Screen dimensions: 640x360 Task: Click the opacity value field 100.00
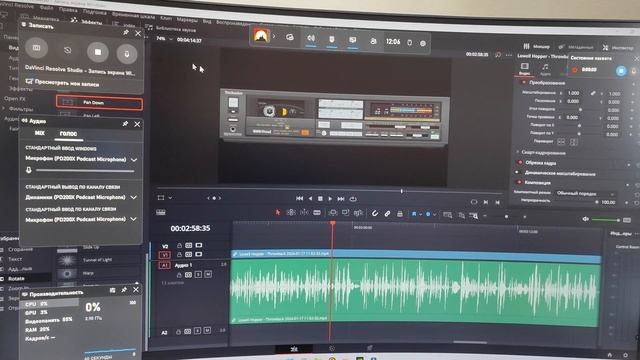[x=608, y=202]
